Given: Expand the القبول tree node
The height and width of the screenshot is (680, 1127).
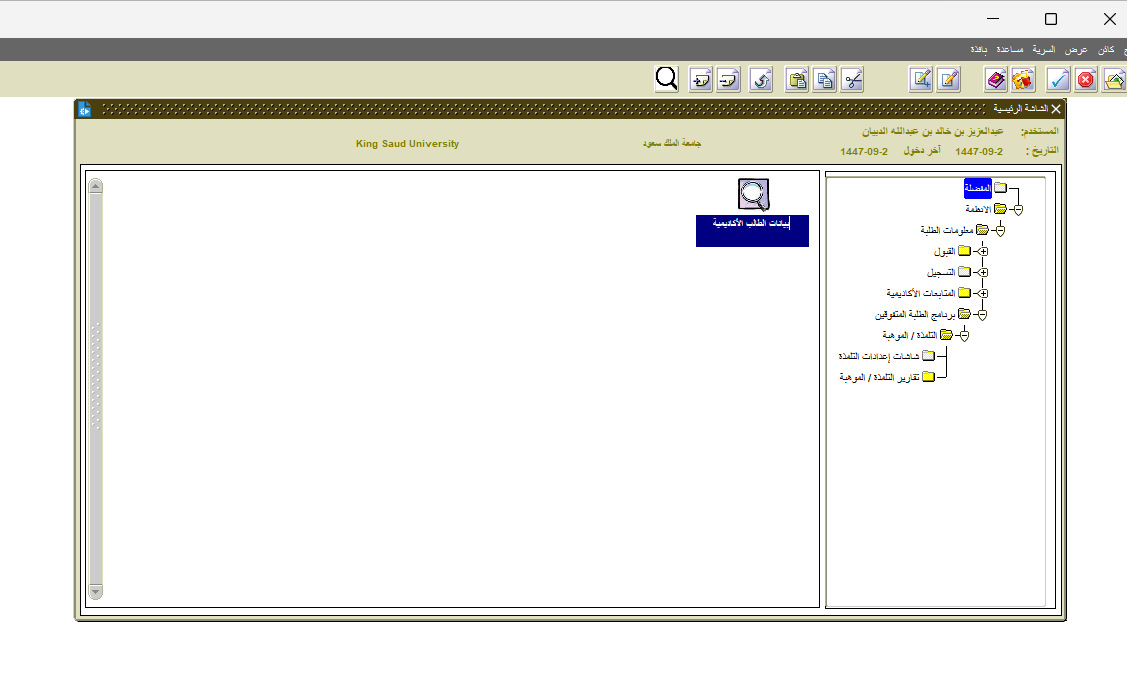Looking at the screenshot, I should pyautogui.click(x=982, y=251).
